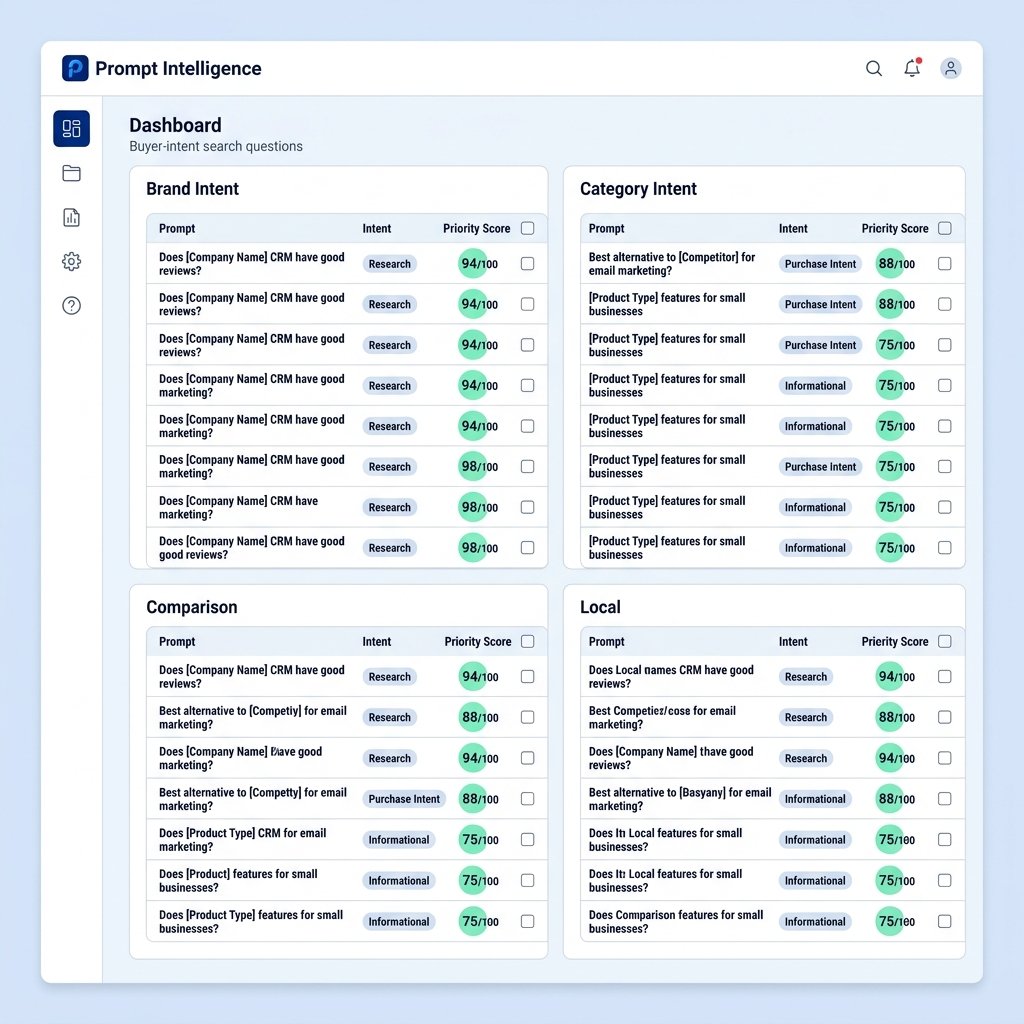Check Local 'Best alternative to [Basyany]' checkbox
Image resolution: width=1024 pixels, height=1024 pixels.
(x=944, y=799)
